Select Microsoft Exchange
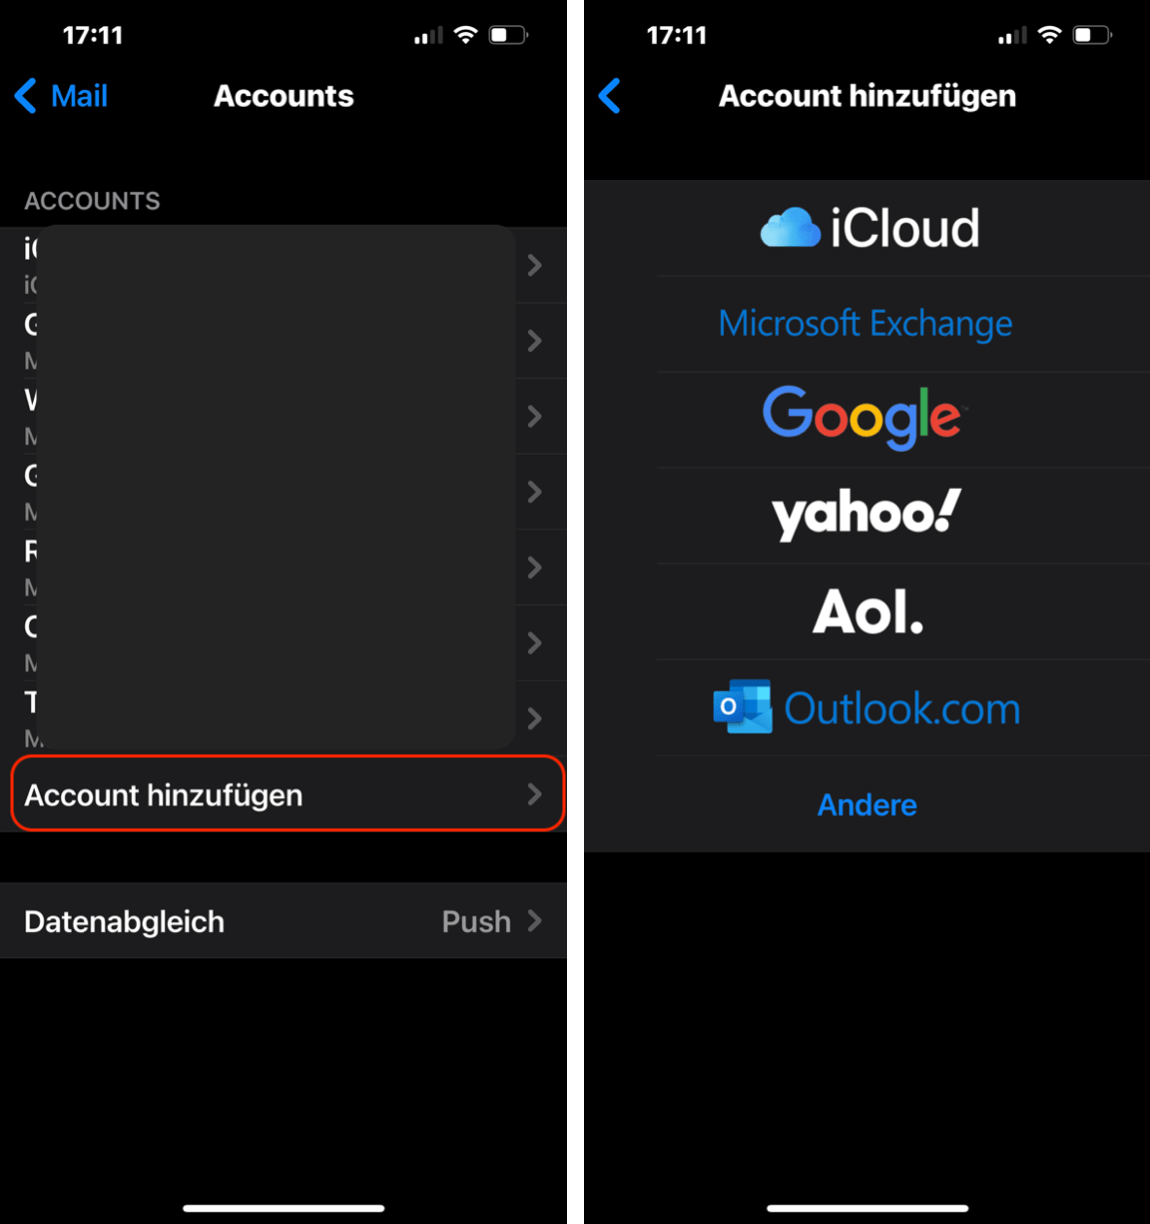Viewport: 1150px width, 1224px height. click(864, 323)
